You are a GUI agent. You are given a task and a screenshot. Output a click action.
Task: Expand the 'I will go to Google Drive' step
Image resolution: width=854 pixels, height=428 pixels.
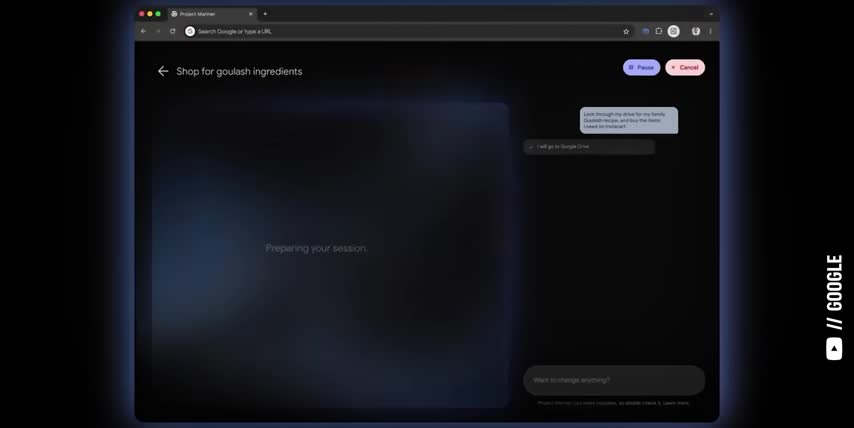pyautogui.click(x=589, y=147)
